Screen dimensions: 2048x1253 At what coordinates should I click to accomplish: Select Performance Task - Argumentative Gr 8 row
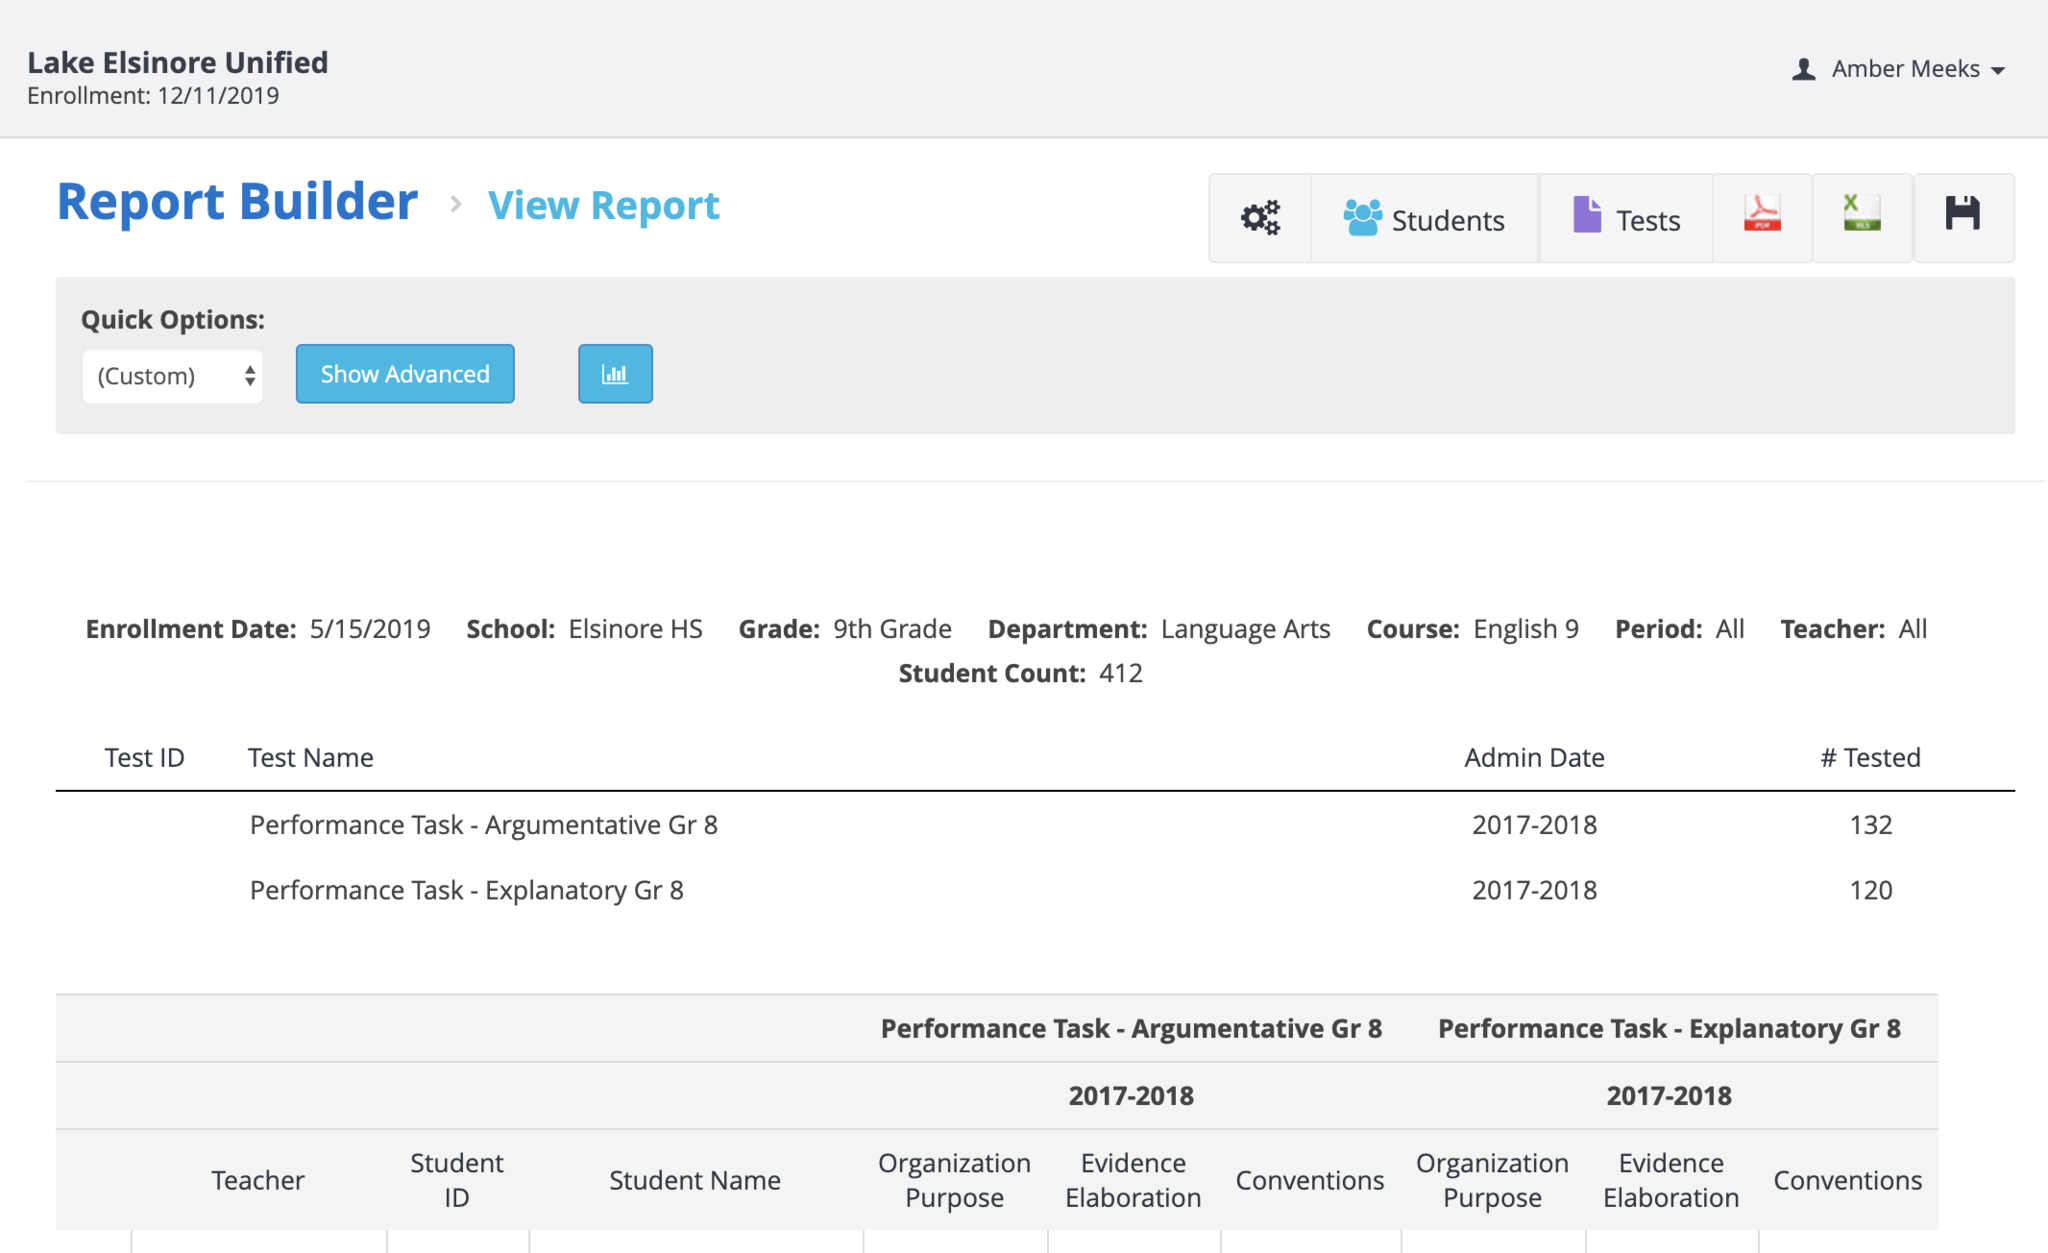tap(484, 825)
